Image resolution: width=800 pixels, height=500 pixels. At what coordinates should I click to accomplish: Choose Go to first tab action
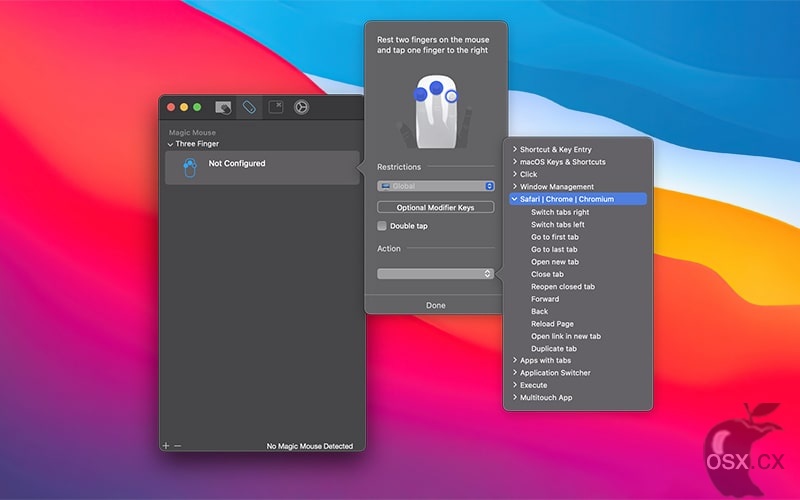[555, 237]
